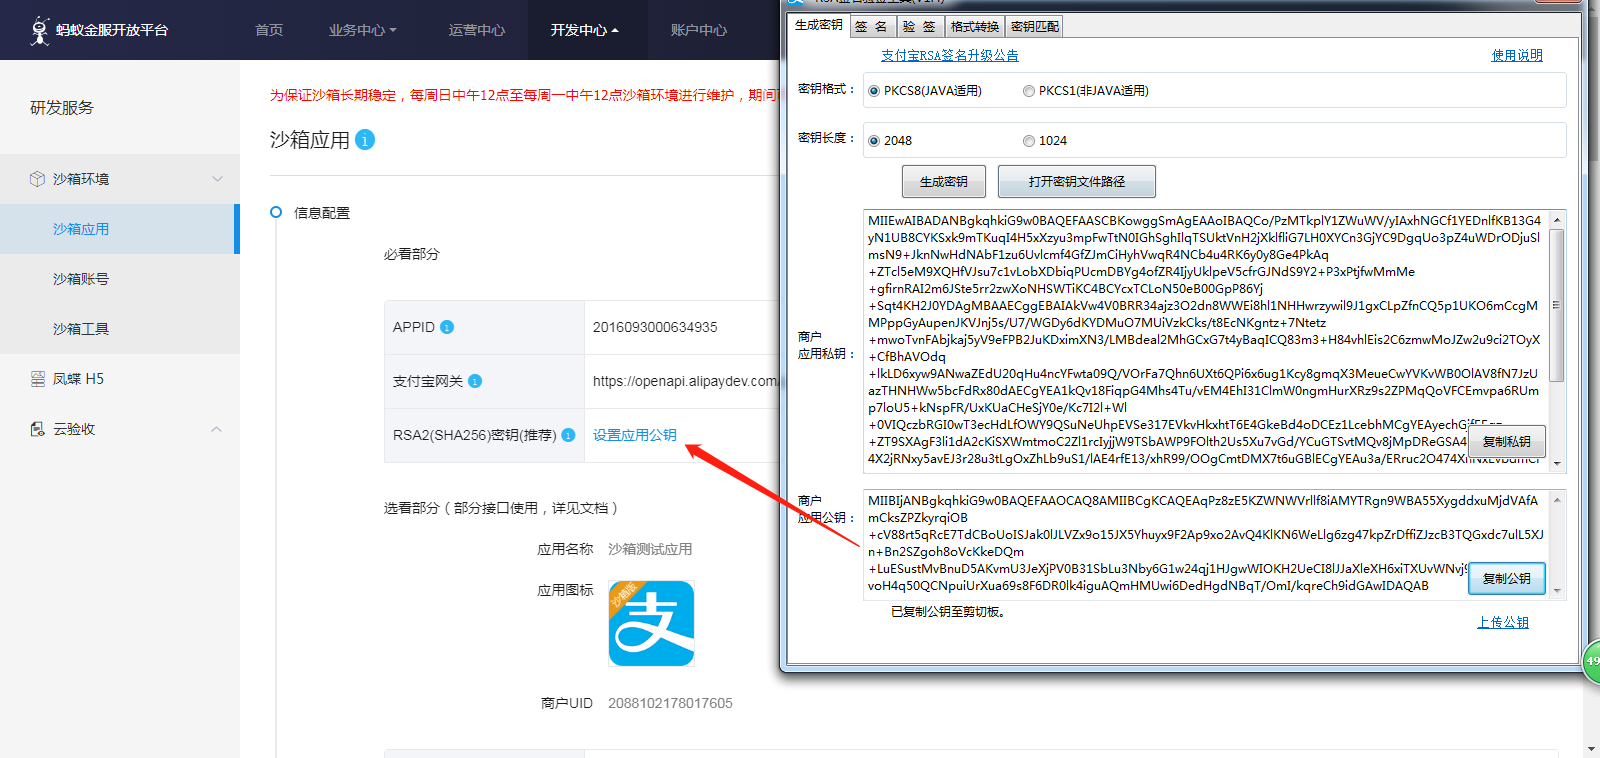Go to 首页 in top navigation
Image resolution: width=1600 pixels, height=758 pixels.
[269, 30]
